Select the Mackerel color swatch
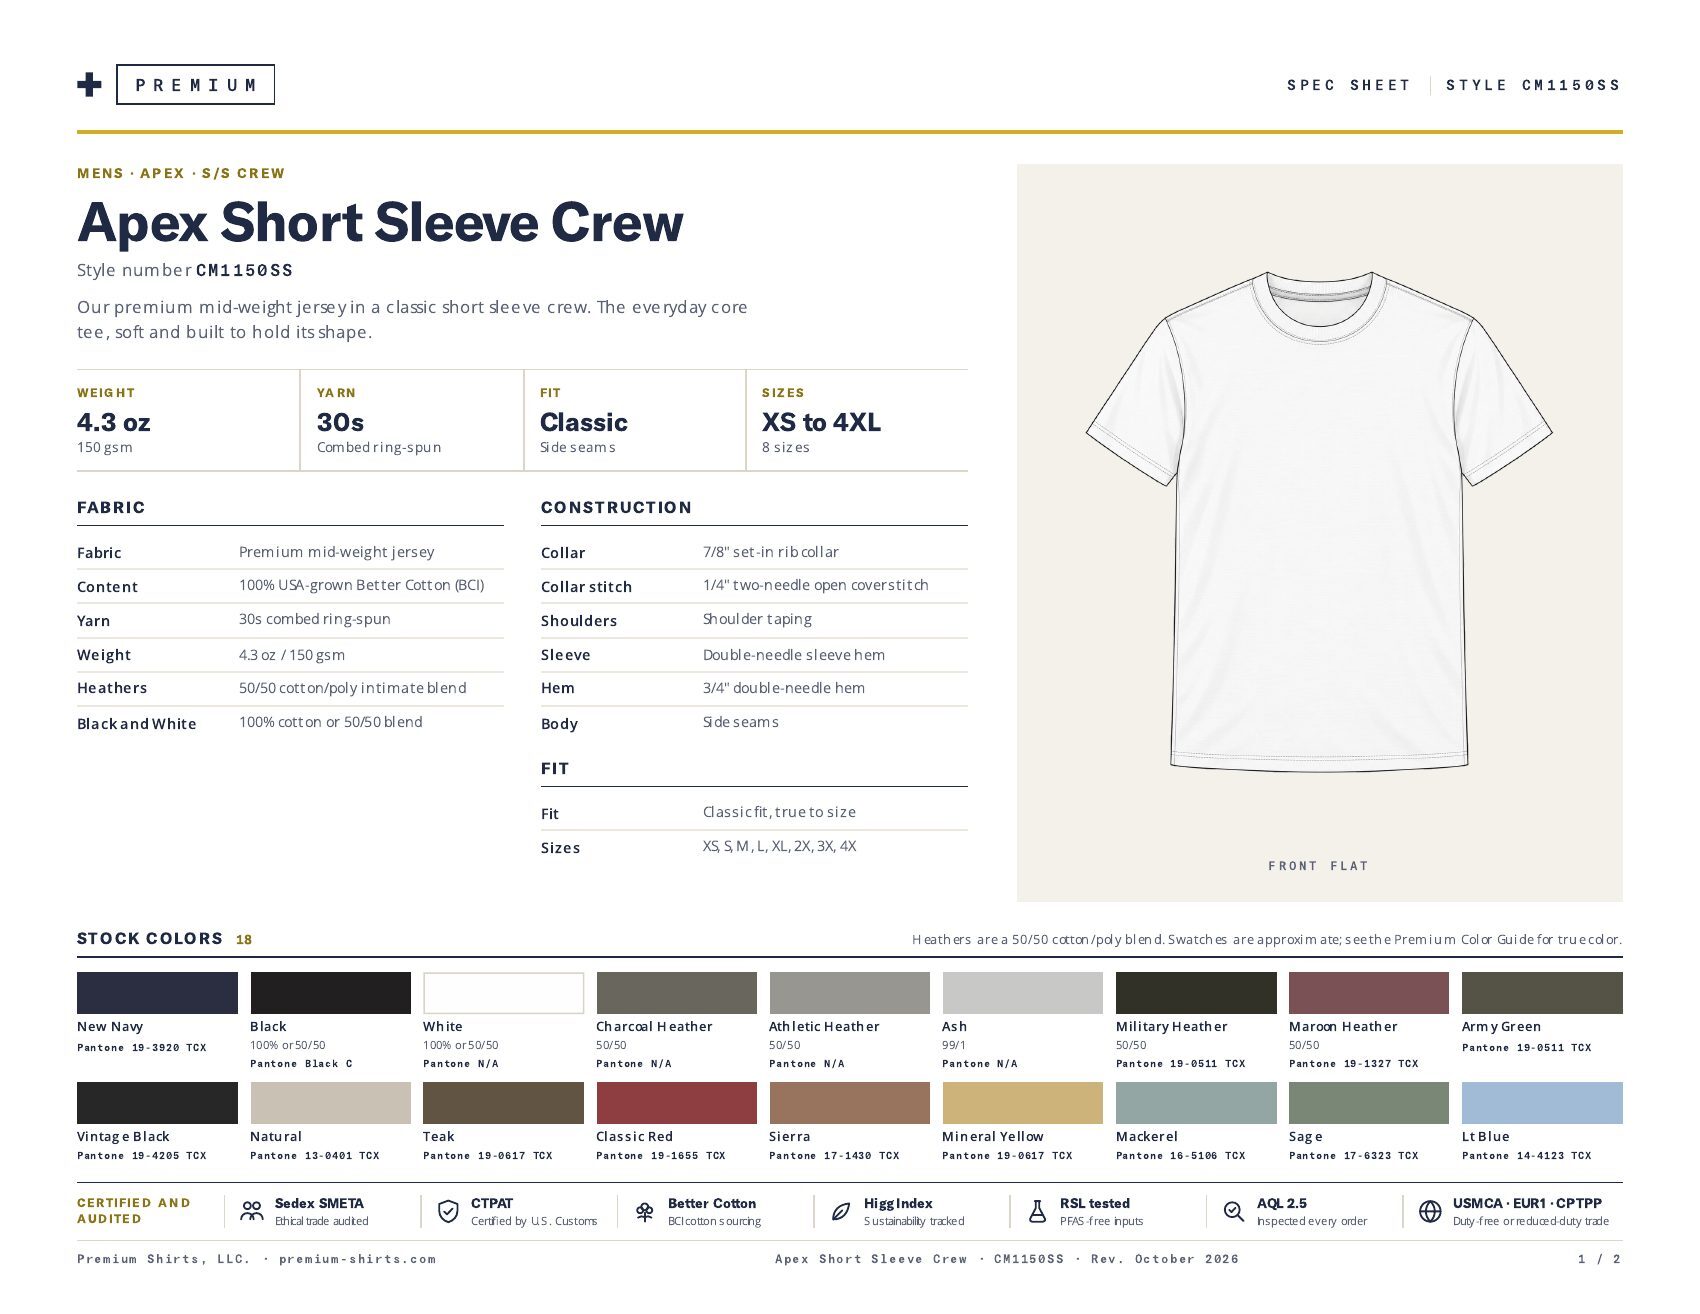 (1196, 1103)
